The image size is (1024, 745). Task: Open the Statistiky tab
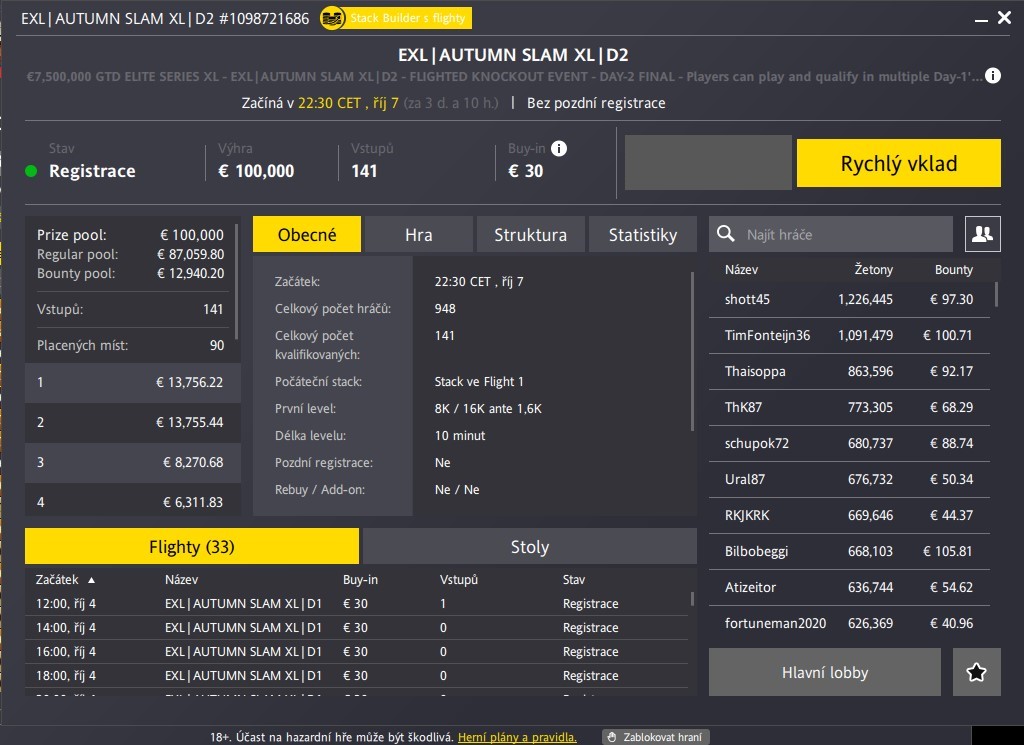[643, 234]
